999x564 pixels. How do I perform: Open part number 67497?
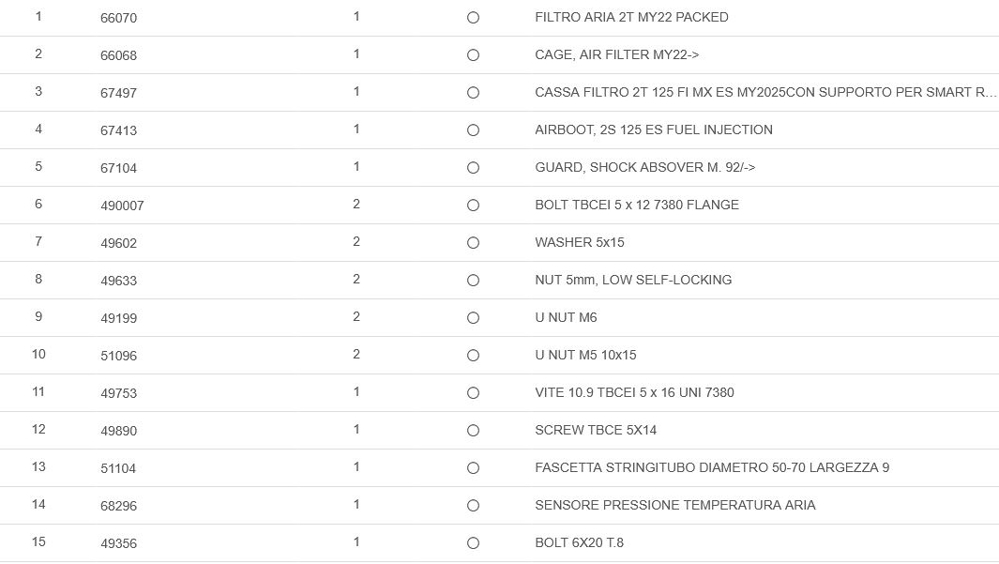118,93
